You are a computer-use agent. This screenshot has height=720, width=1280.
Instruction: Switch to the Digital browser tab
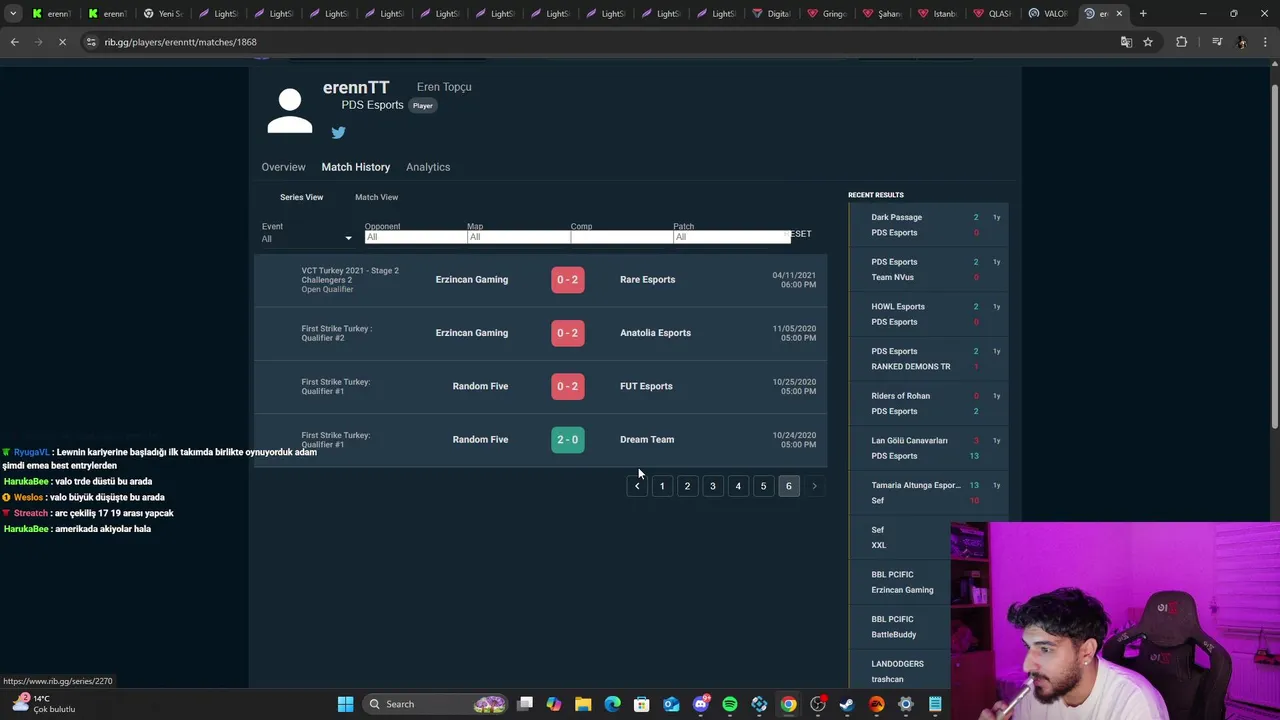pyautogui.click(x=771, y=13)
